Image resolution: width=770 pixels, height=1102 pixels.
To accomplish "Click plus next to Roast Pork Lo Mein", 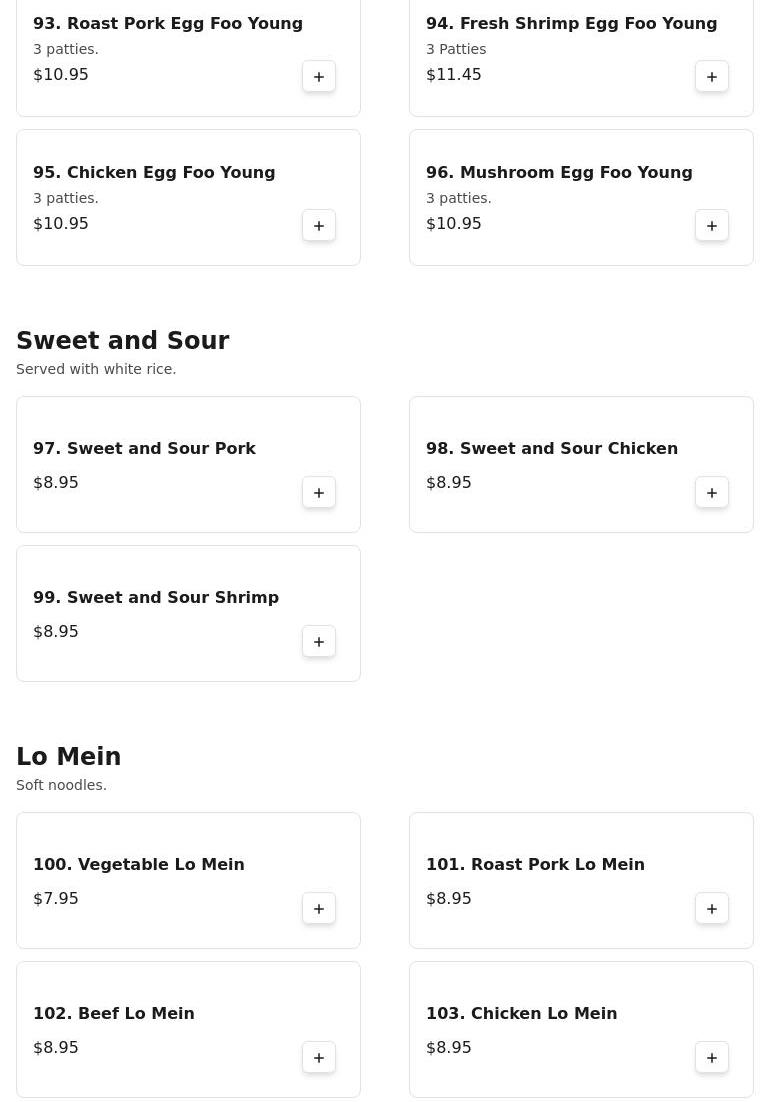I will (712, 909).
